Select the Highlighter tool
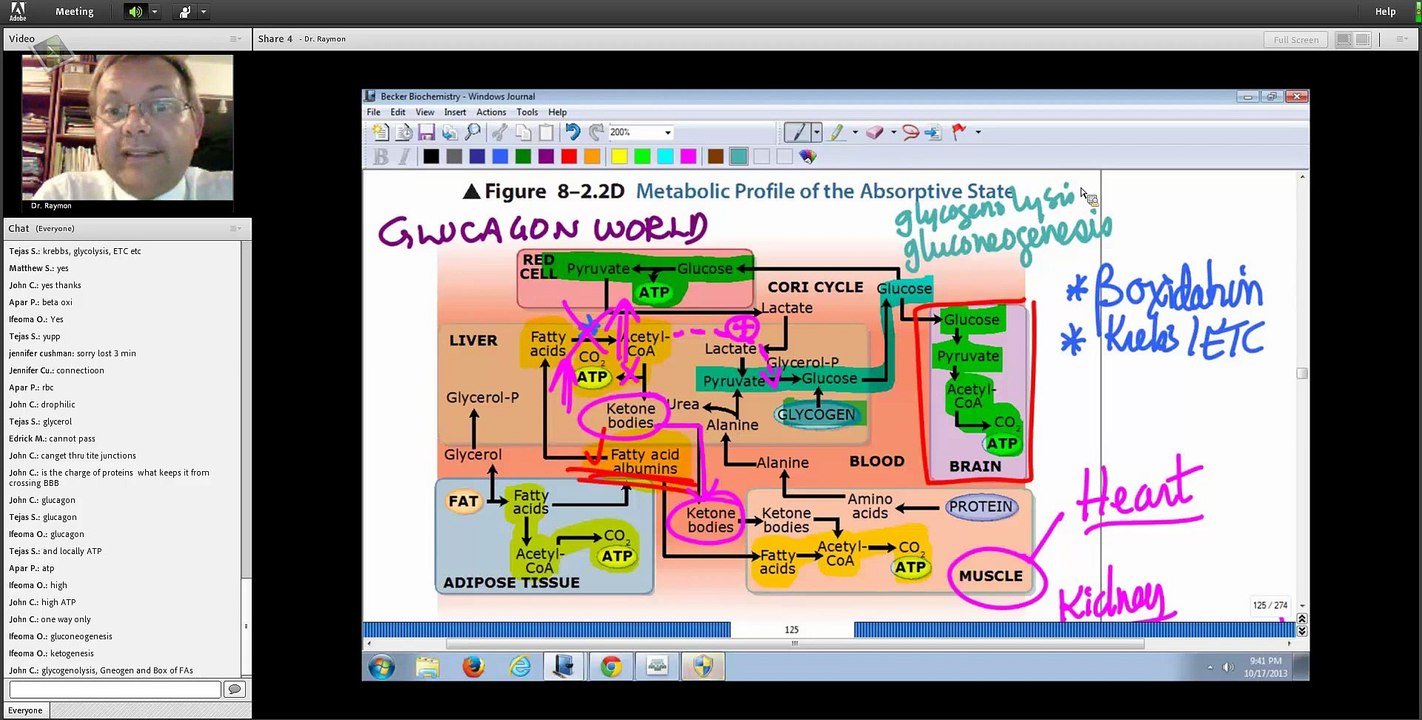 (x=836, y=132)
